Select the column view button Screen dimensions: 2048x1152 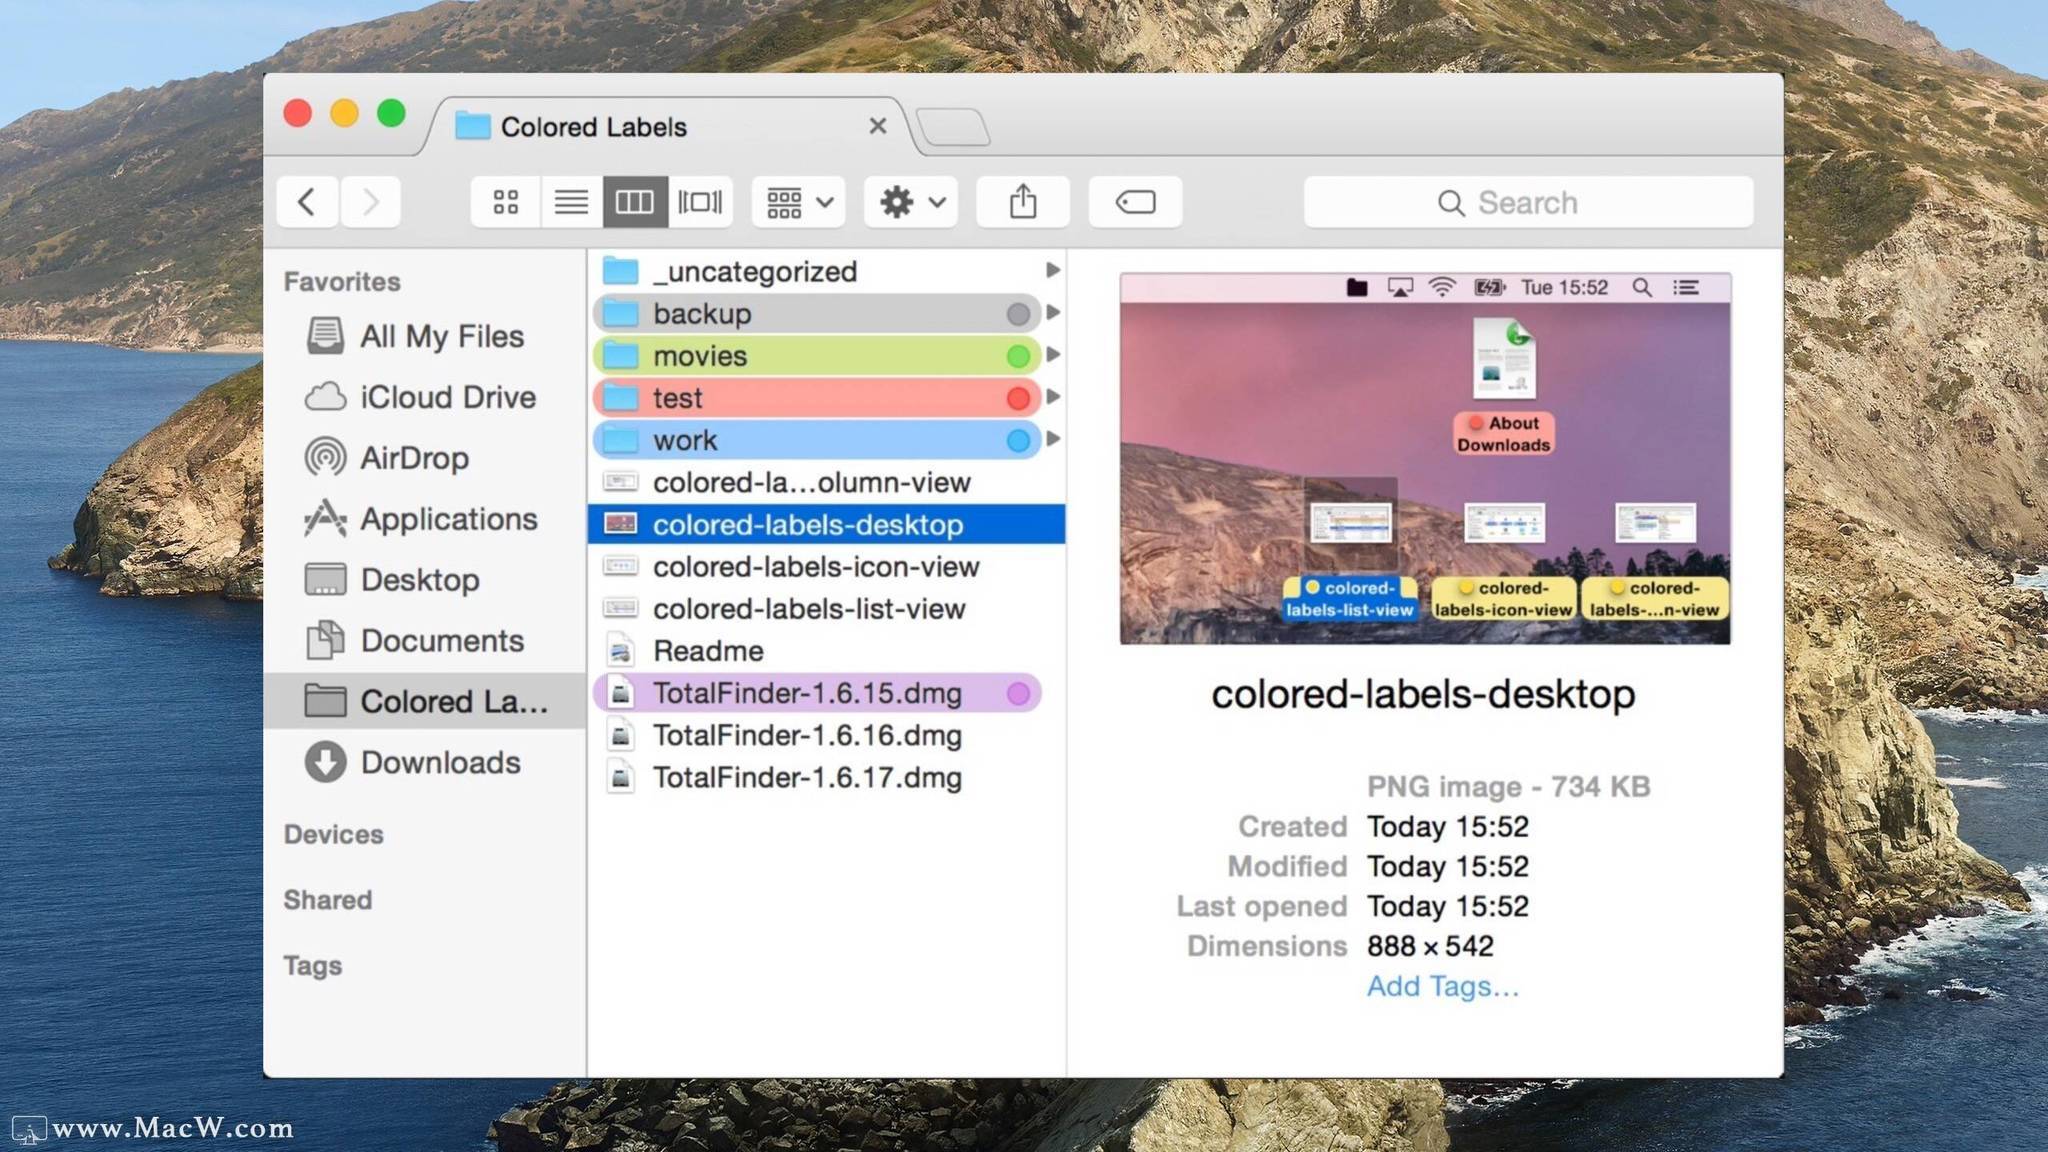click(635, 203)
